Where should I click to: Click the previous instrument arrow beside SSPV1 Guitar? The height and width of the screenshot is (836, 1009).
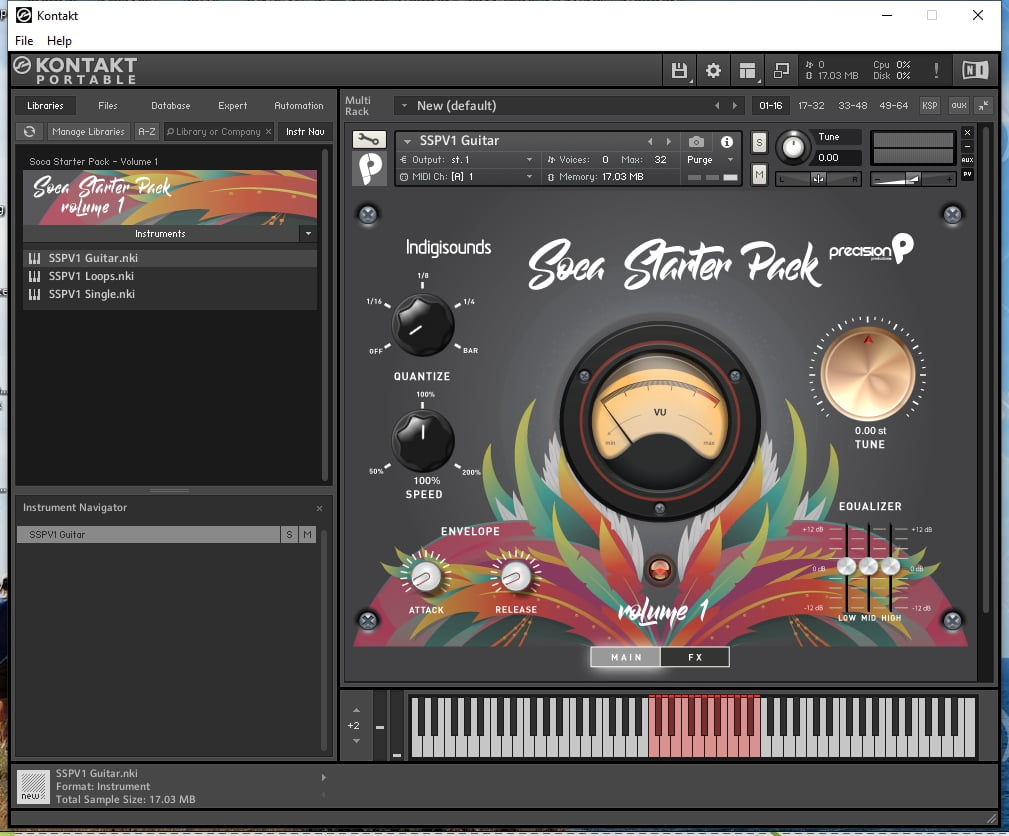click(650, 142)
